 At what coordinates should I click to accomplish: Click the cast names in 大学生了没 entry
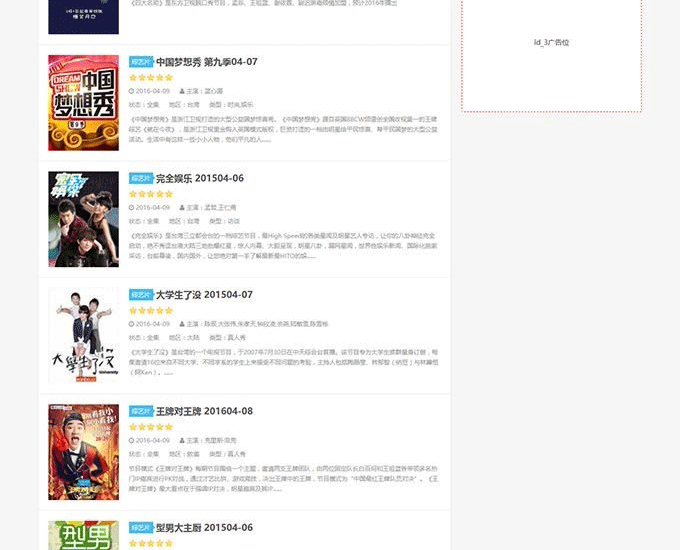pyautogui.click(x=266, y=324)
